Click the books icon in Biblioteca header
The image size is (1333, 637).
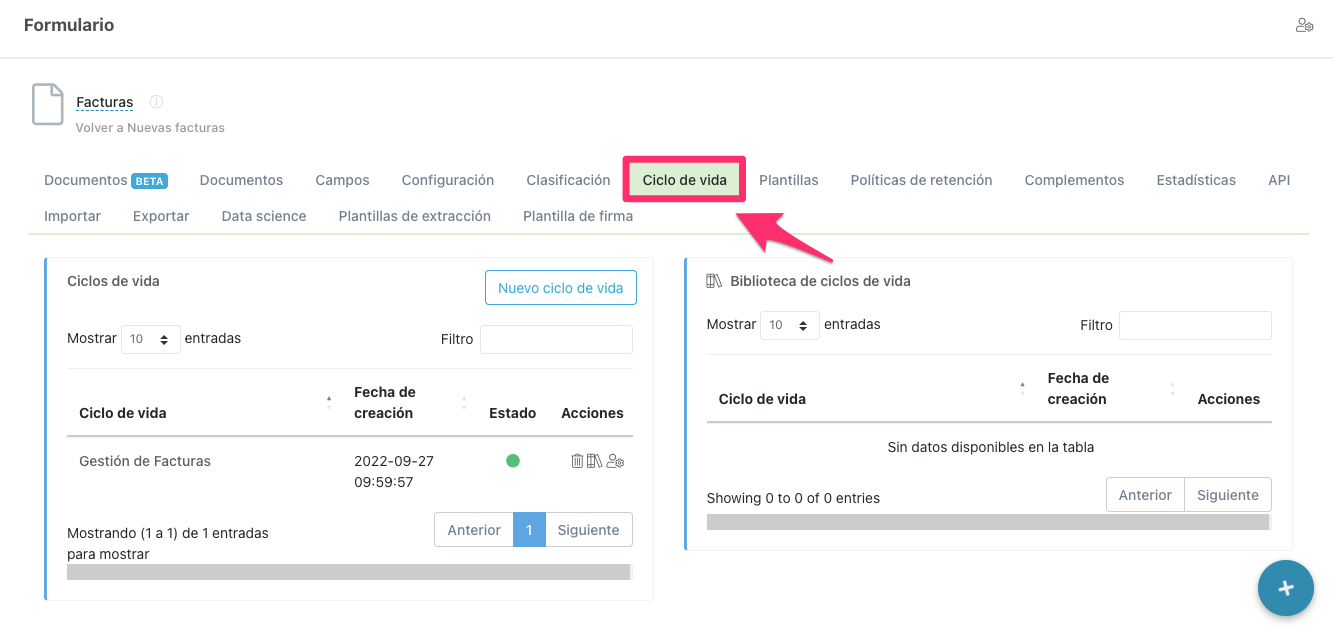(714, 281)
